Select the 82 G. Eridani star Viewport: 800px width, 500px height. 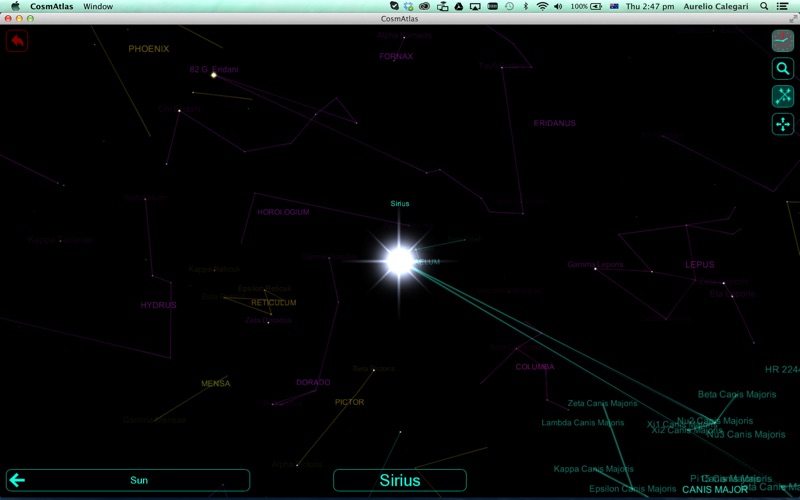point(214,75)
